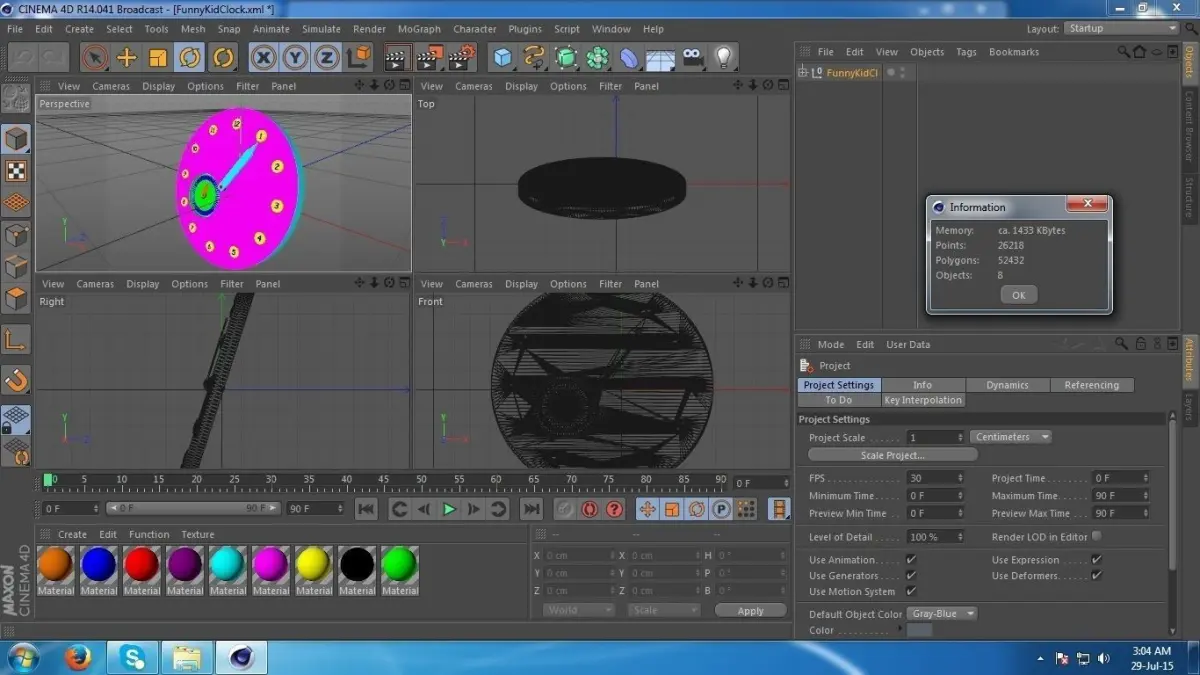Toggle position keyframe recording icon
Viewport: 1200px width, 675px height.
[x=648, y=509]
